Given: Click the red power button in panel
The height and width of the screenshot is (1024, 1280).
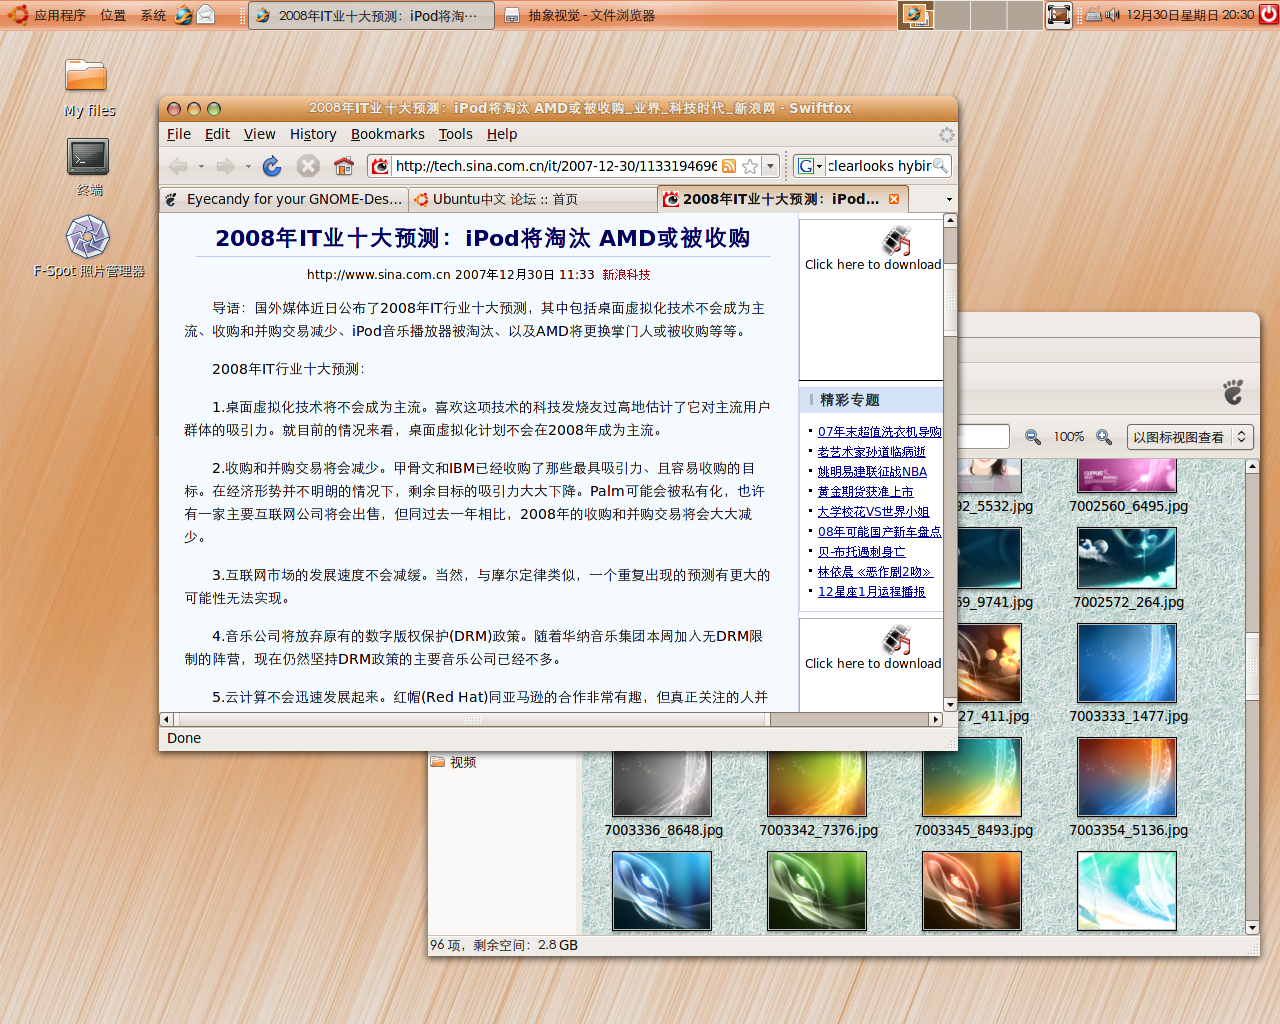Looking at the screenshot, I should (x=1268, y=14).
